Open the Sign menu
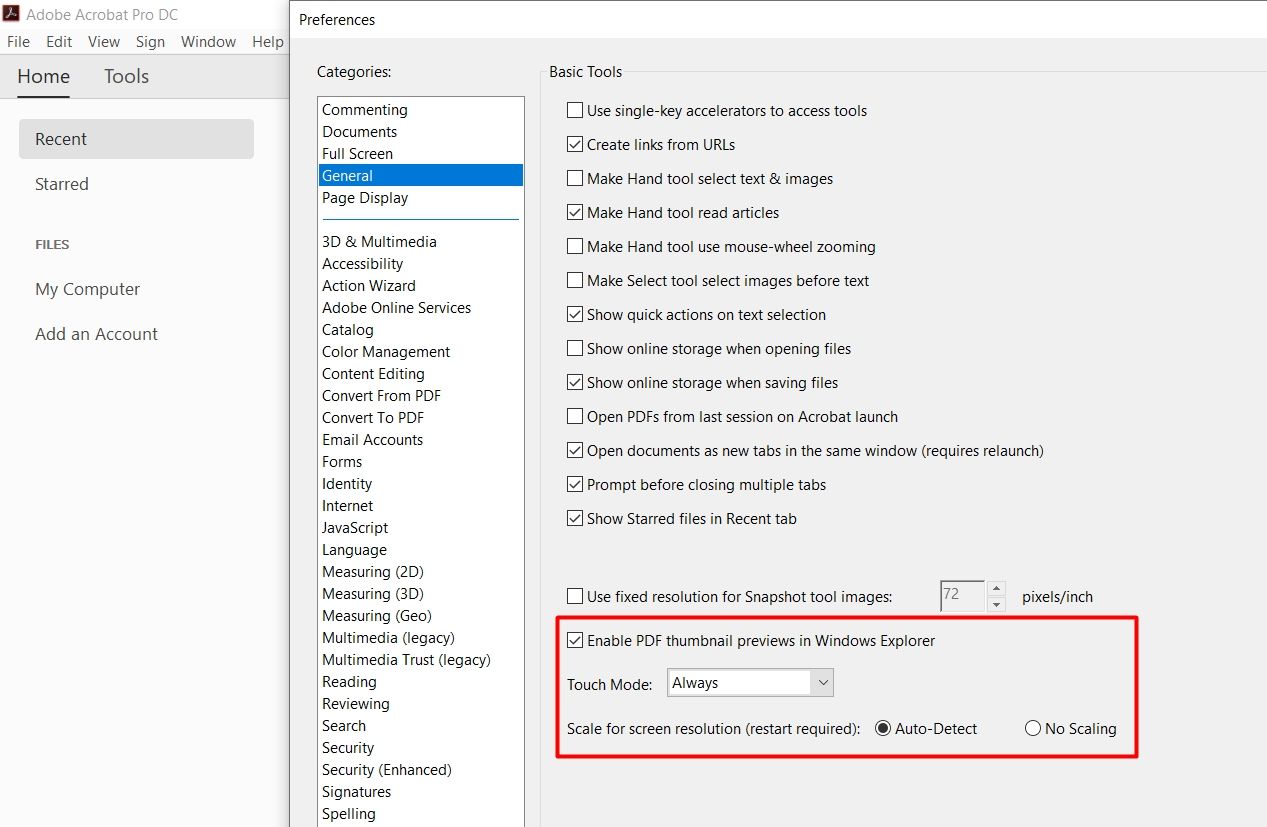 (x=150, y=42)
